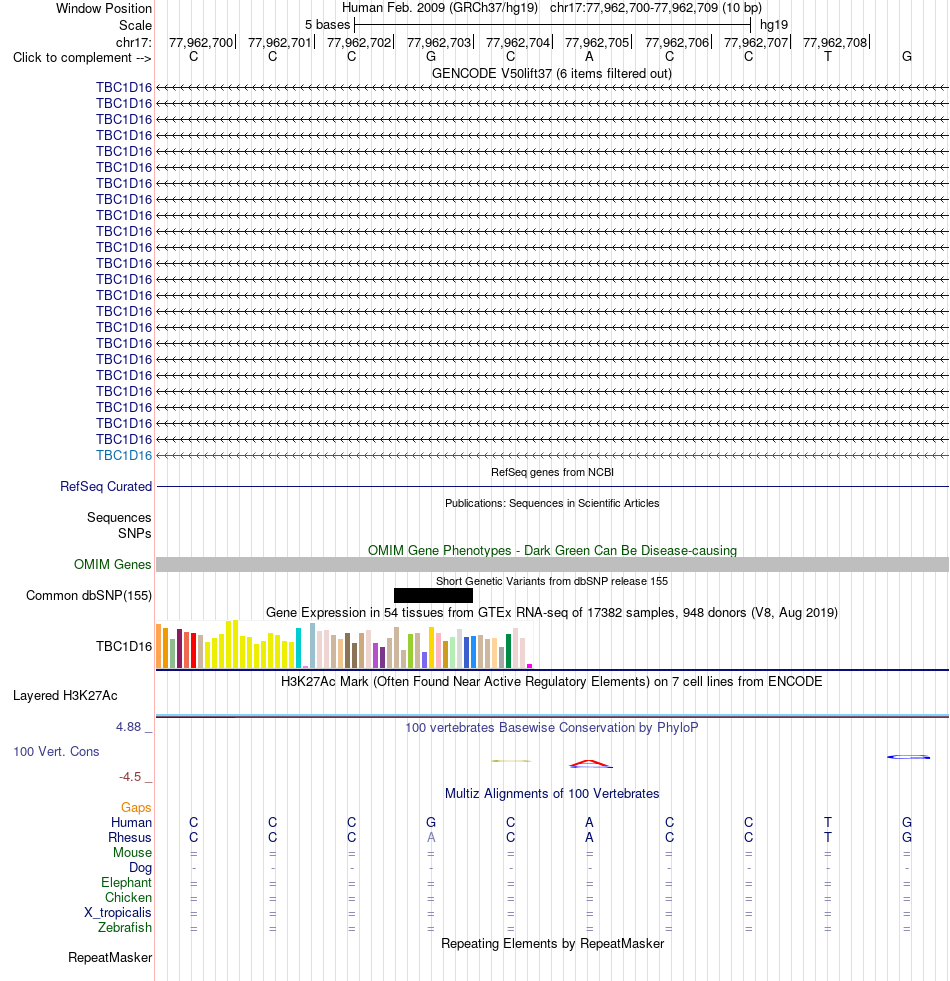Select the Window Position label
The width and height of the screenshot is (950, 981).
tap(104, 9)
